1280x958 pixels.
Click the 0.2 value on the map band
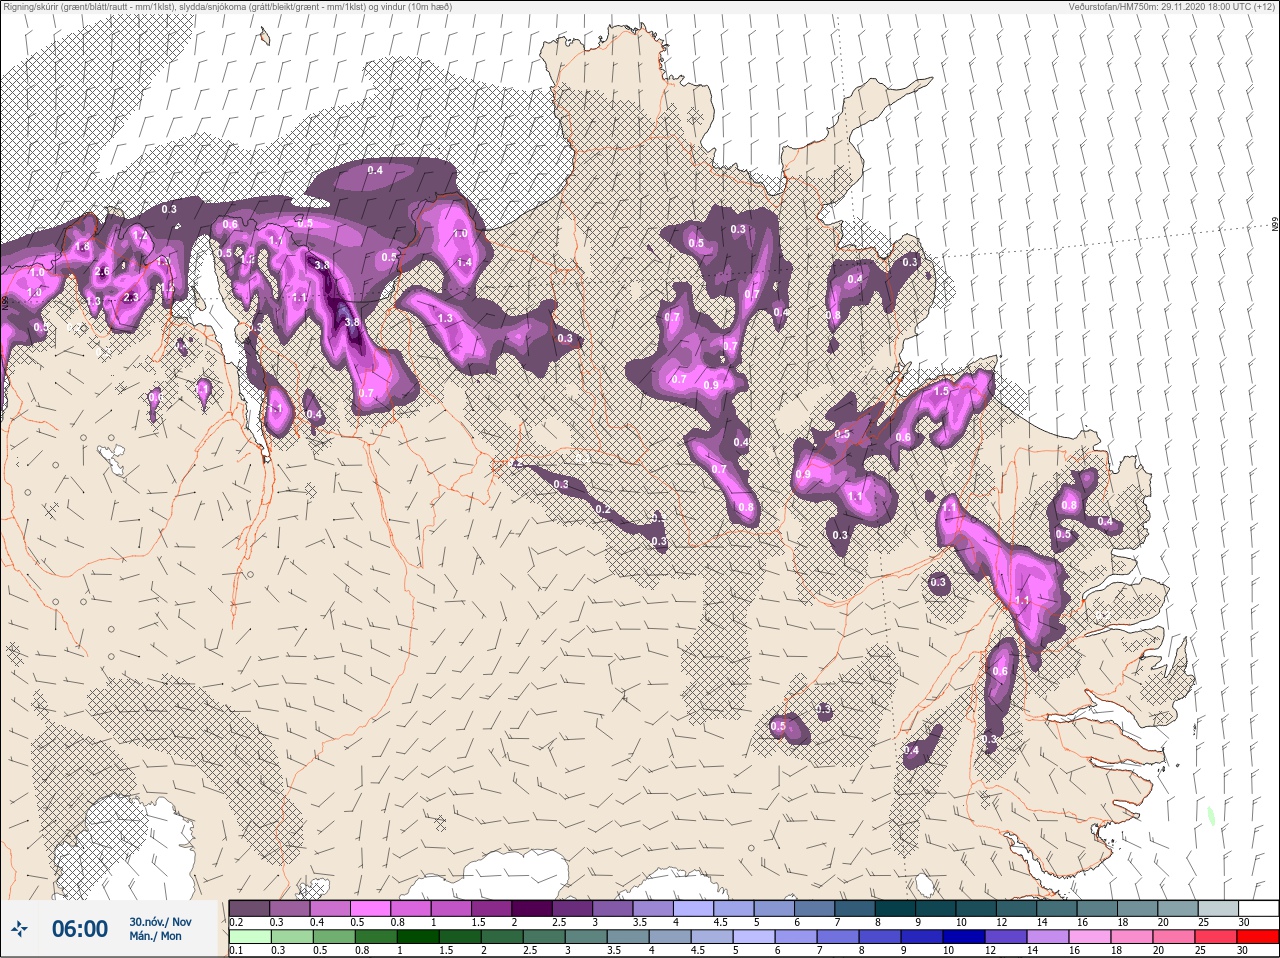click(x=603, y=510)
